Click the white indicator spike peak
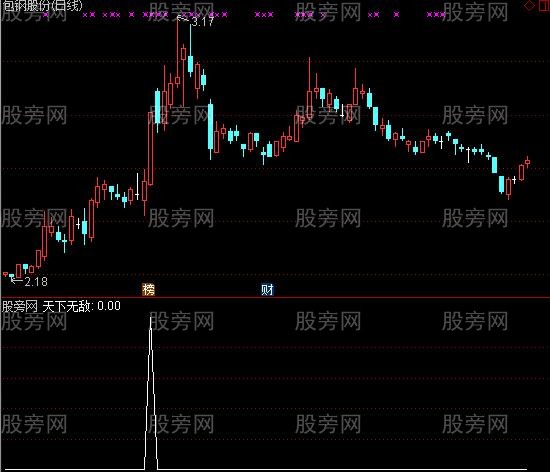The width and height of the screenshot is (550, 472). (151, 319)
